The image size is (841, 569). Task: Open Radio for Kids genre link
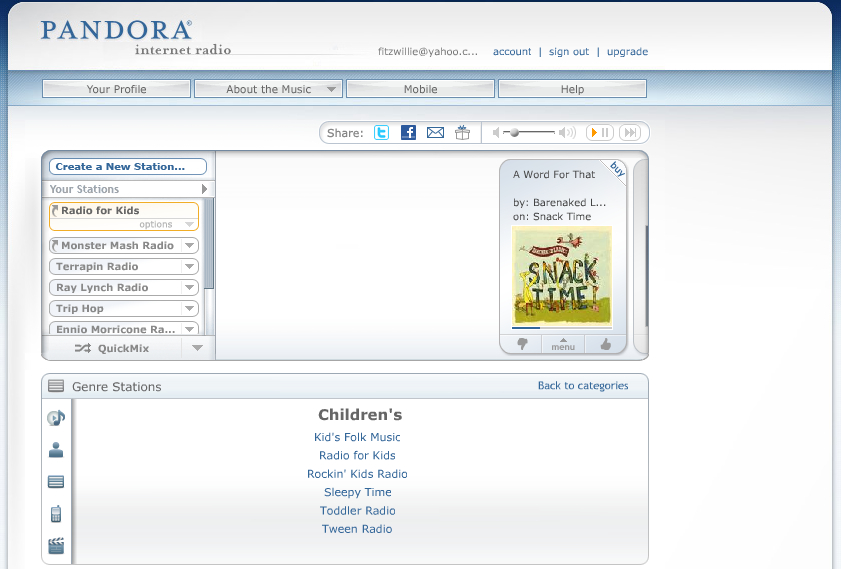(357, 455)
